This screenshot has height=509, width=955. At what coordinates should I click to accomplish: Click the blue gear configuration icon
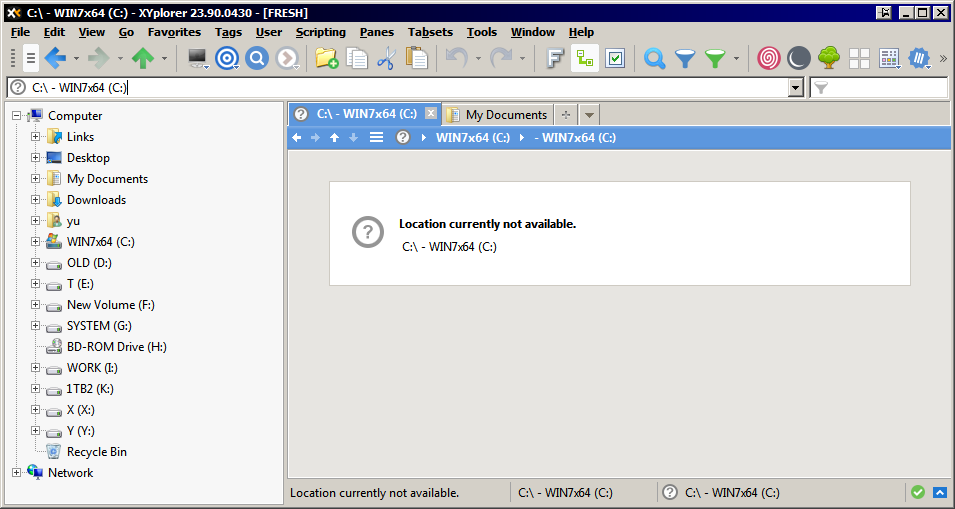point(920,58)
